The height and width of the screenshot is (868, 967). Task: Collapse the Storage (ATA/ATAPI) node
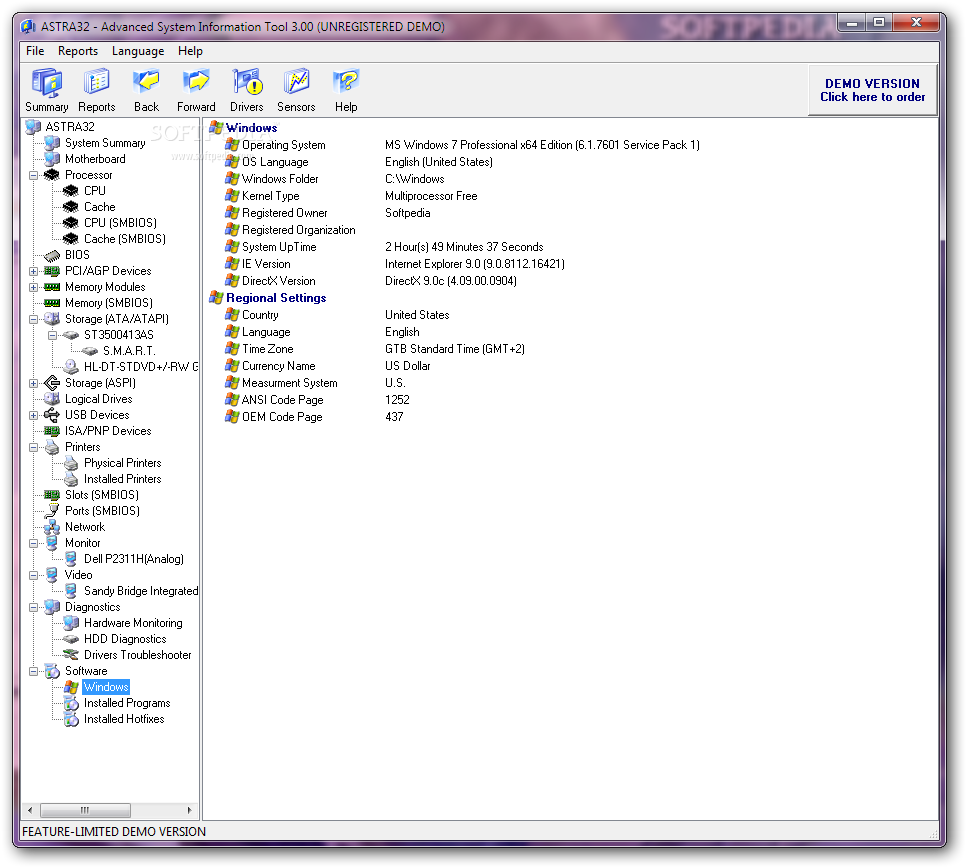[33, 320]
